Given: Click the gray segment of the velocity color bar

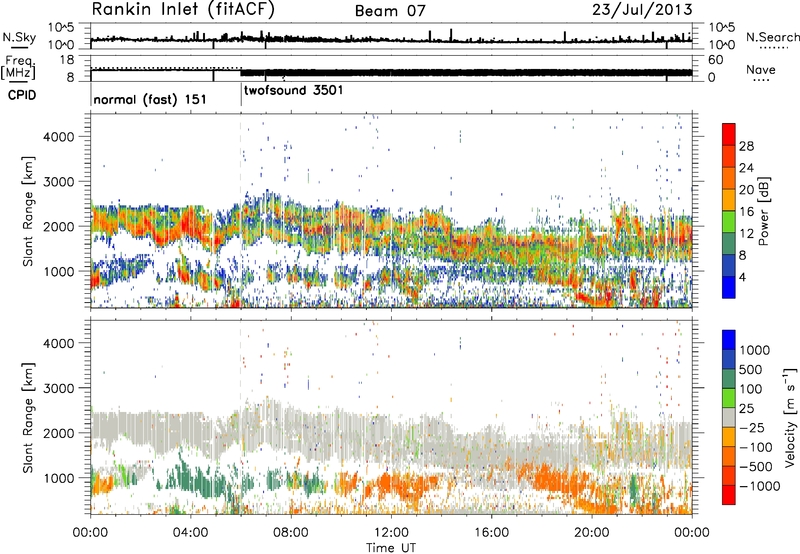Looking at the screenshot, I should (729, 418).
